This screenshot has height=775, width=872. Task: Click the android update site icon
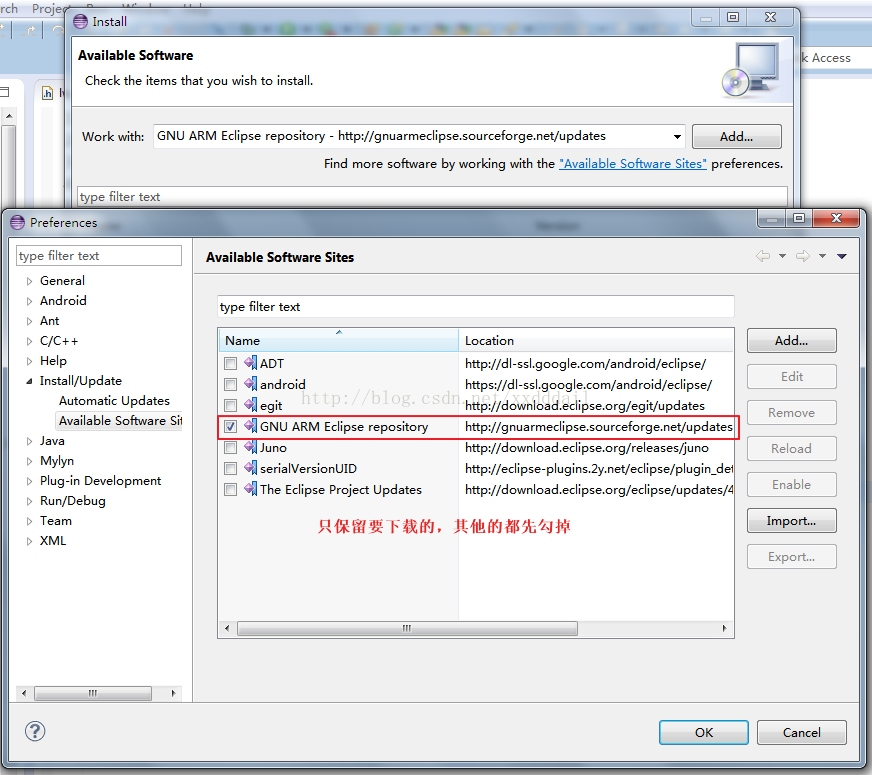250,384
